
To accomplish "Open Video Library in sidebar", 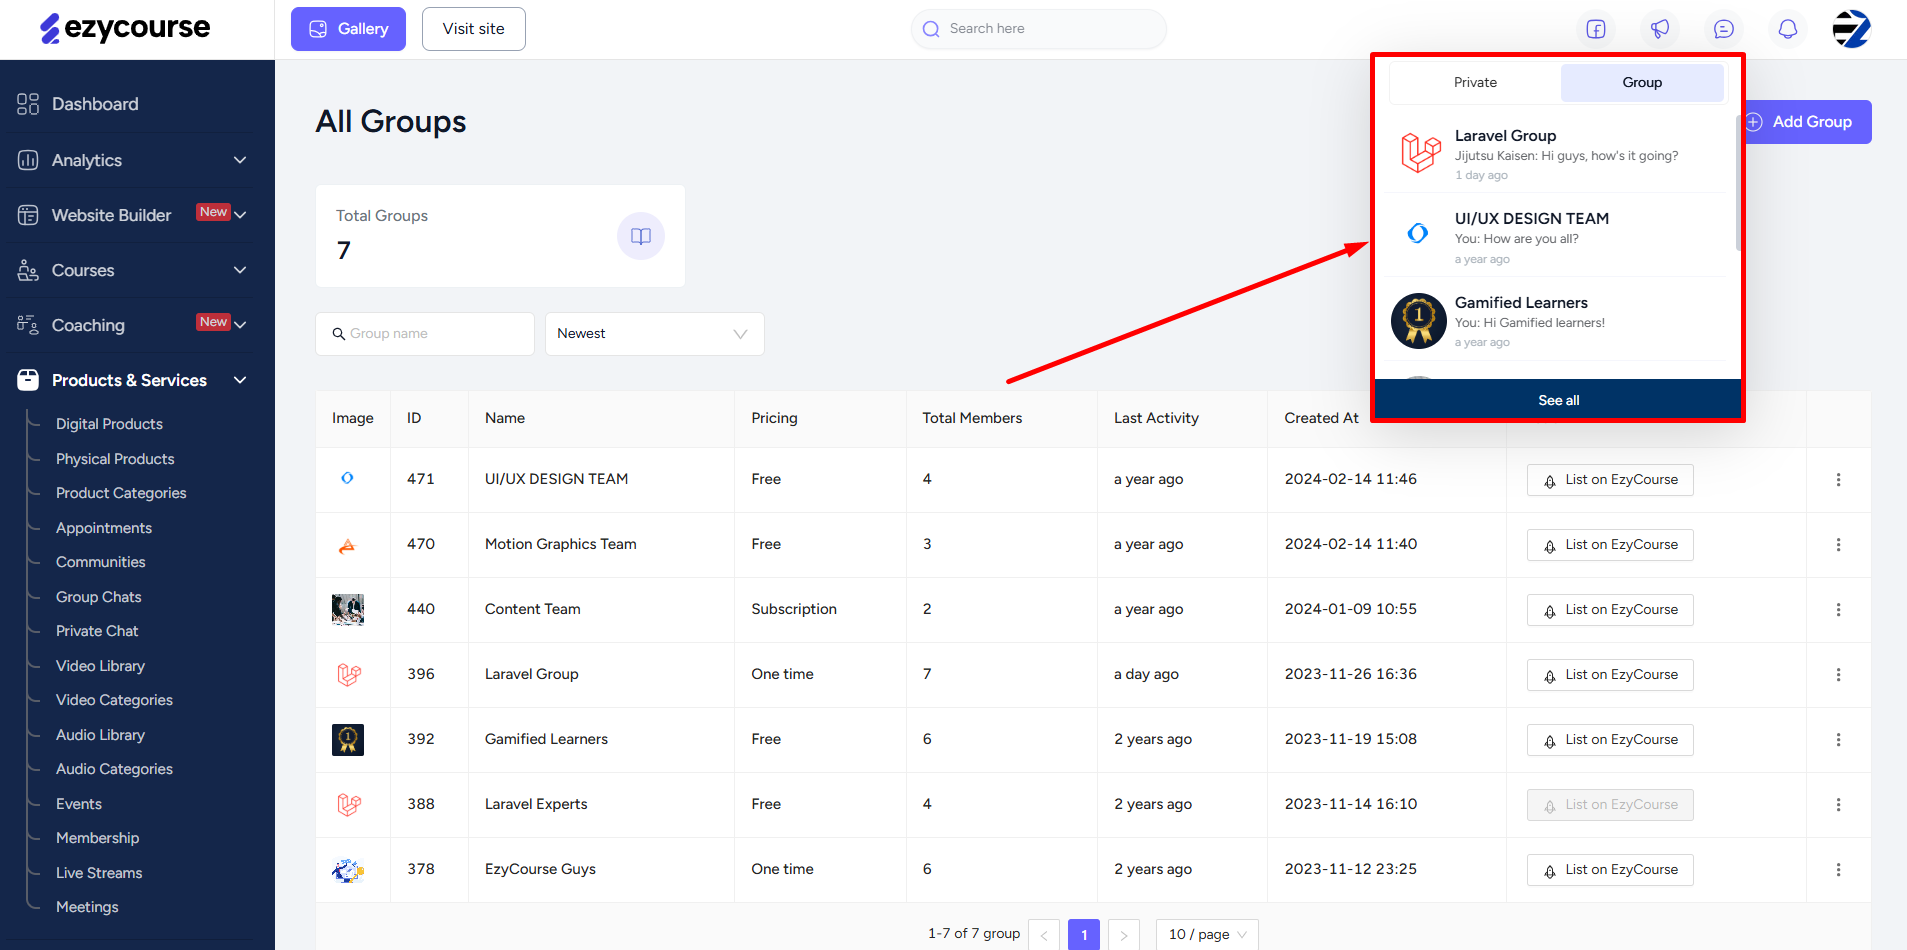I will coord(100,666).
